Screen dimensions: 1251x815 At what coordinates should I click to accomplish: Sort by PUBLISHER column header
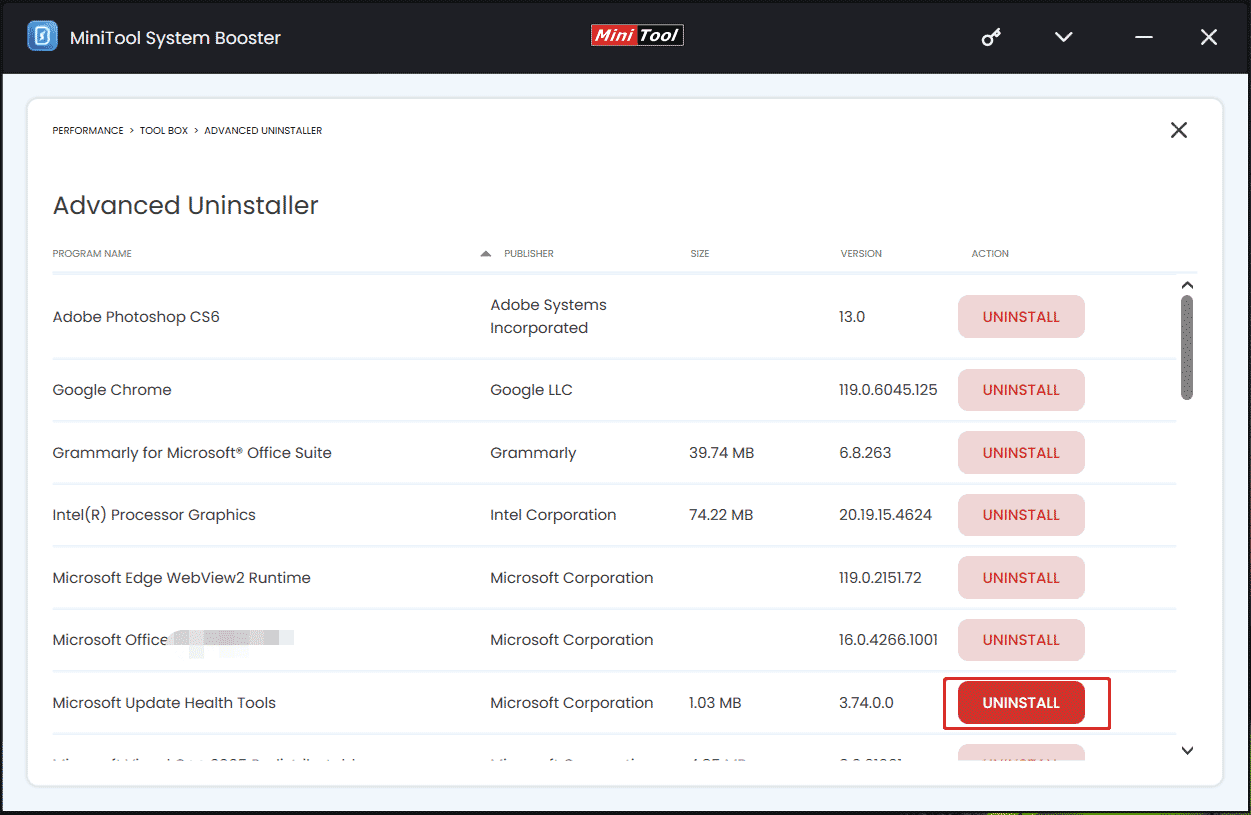[529, 254]
